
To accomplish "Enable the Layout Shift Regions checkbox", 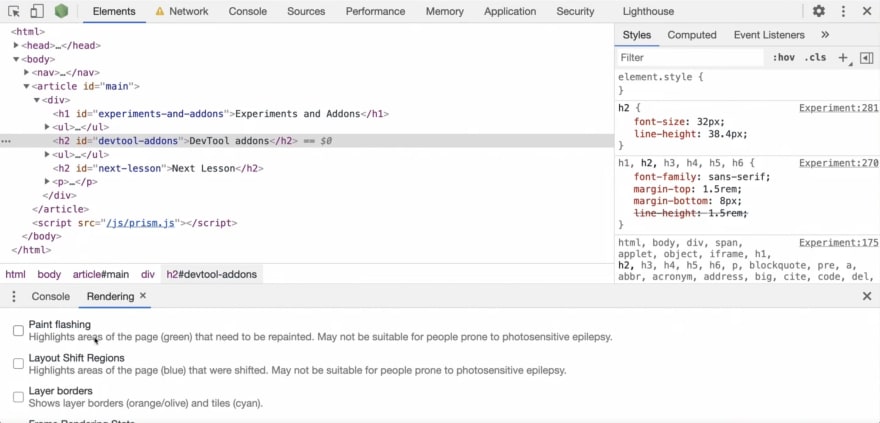I will pos(19,364).
